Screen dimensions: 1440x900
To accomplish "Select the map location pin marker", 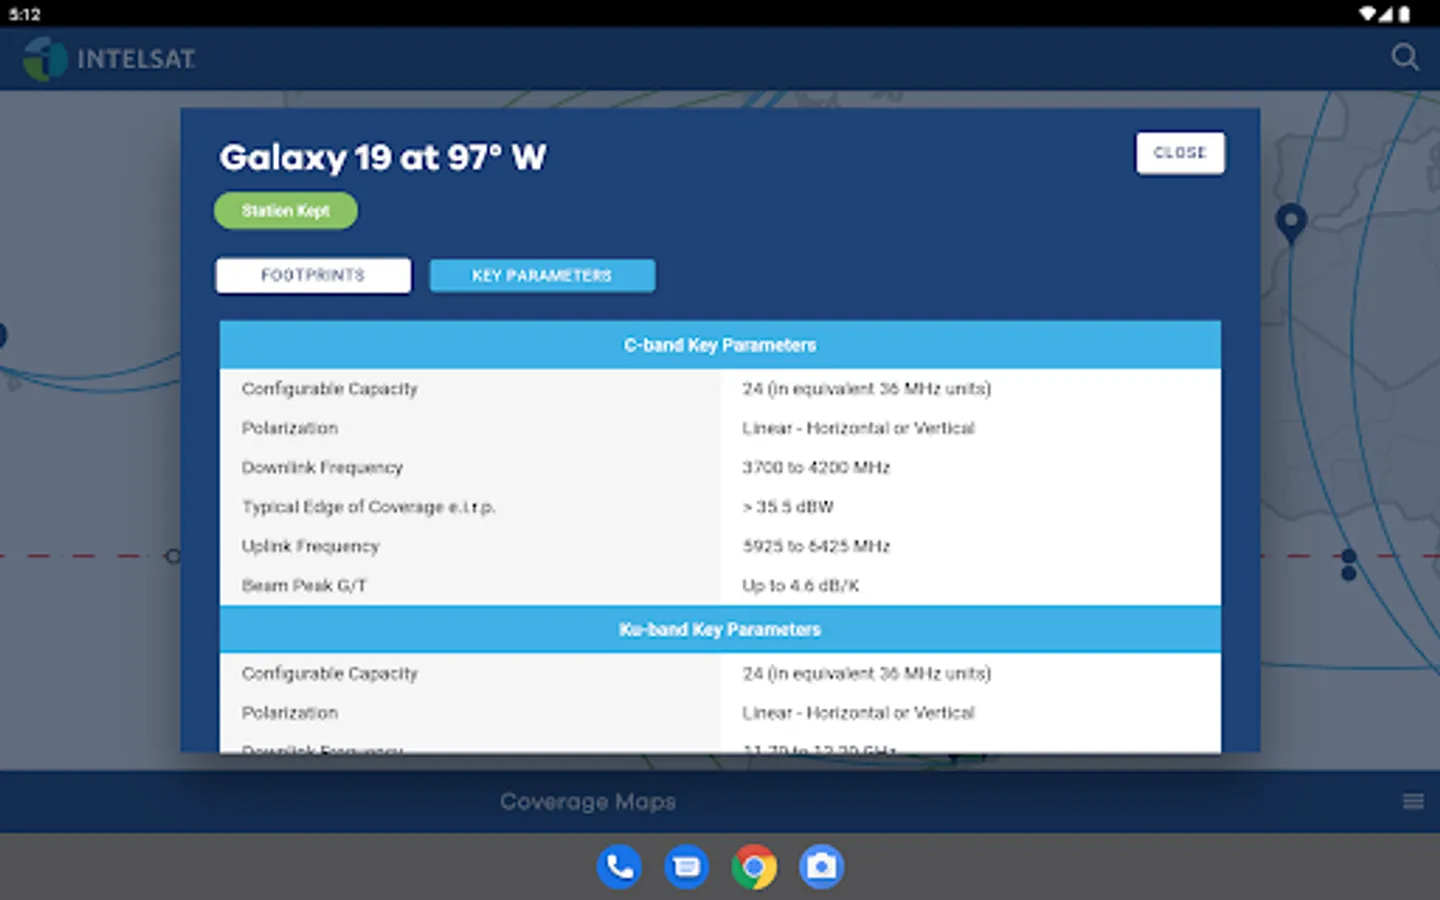I will [1291, 223].
